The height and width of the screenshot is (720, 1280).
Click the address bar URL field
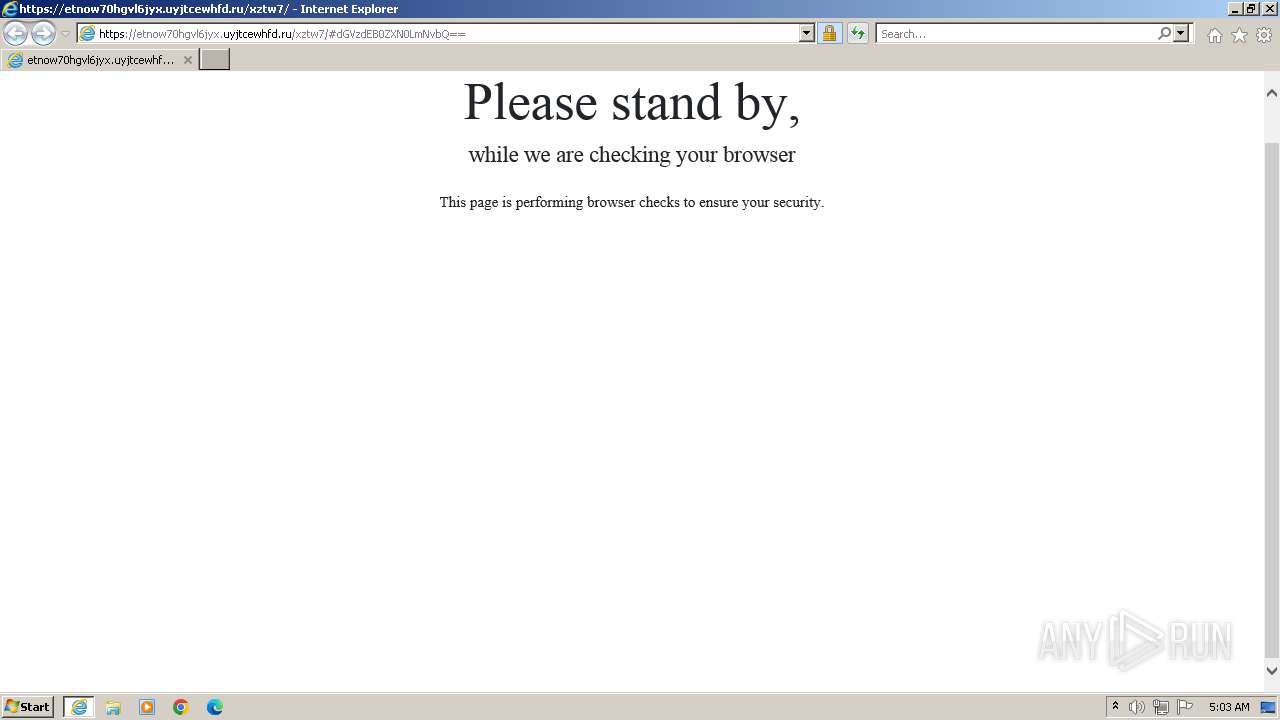tap(447, 33)
